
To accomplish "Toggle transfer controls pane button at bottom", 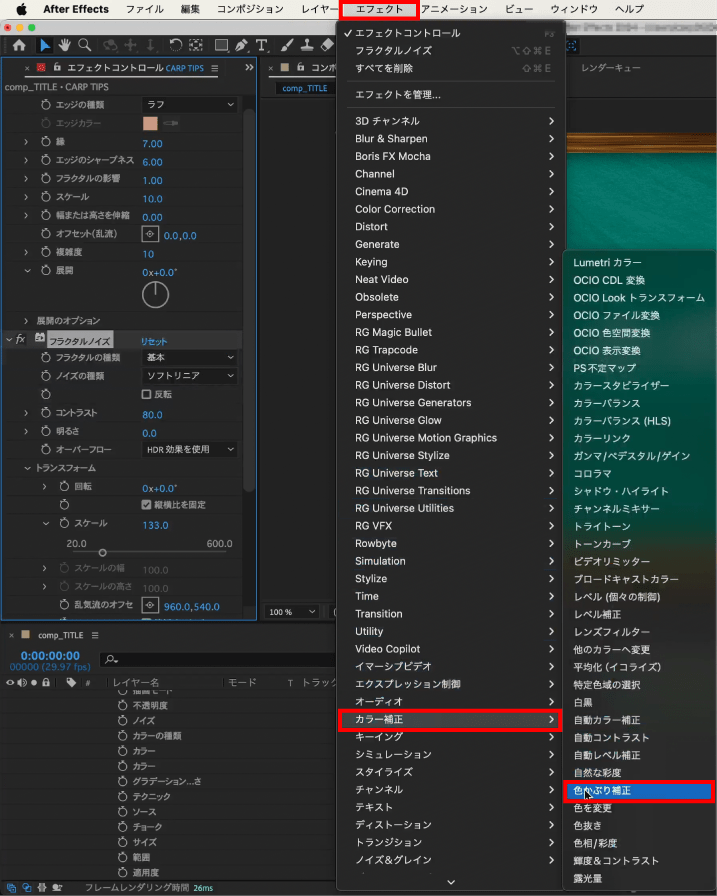I will 26,887.
